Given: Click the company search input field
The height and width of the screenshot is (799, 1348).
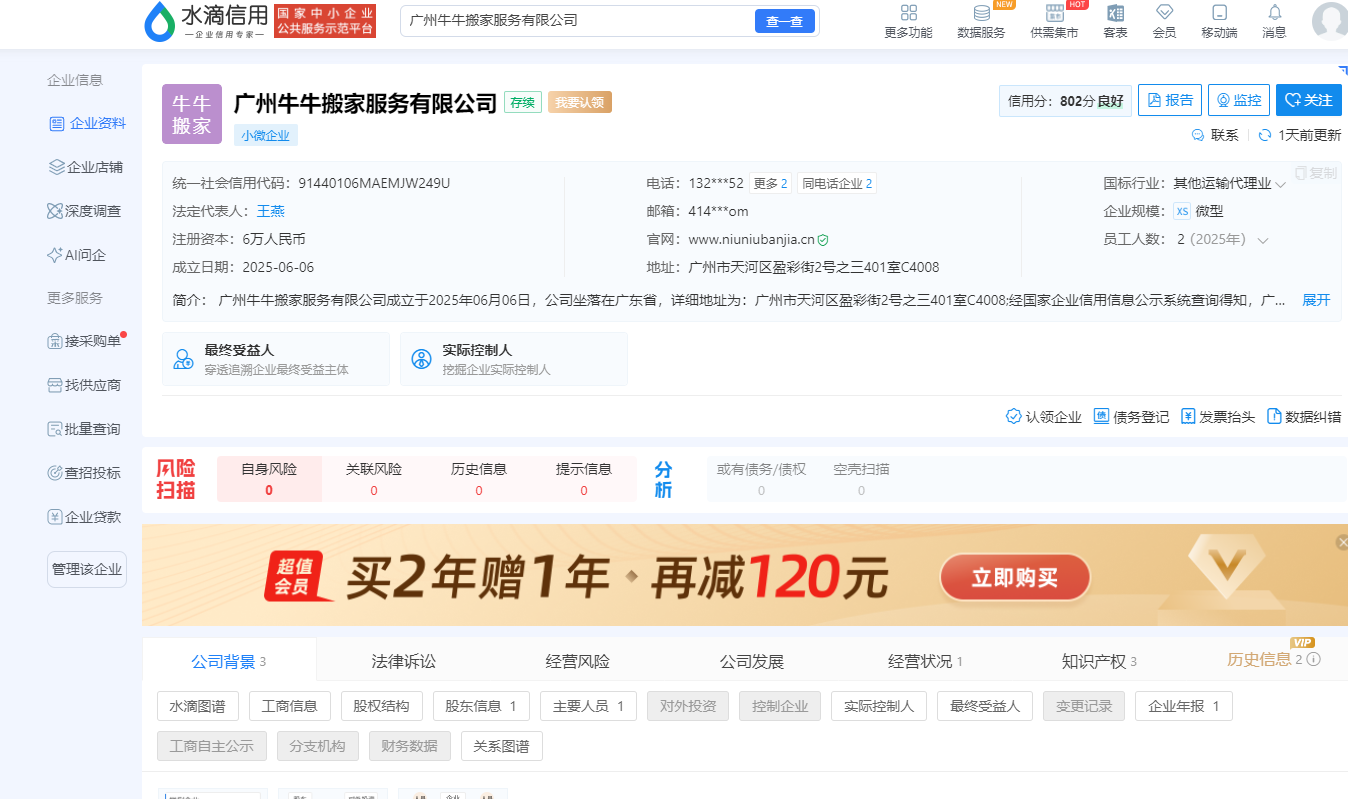Looking at the screenshot, I should (577, 21).
